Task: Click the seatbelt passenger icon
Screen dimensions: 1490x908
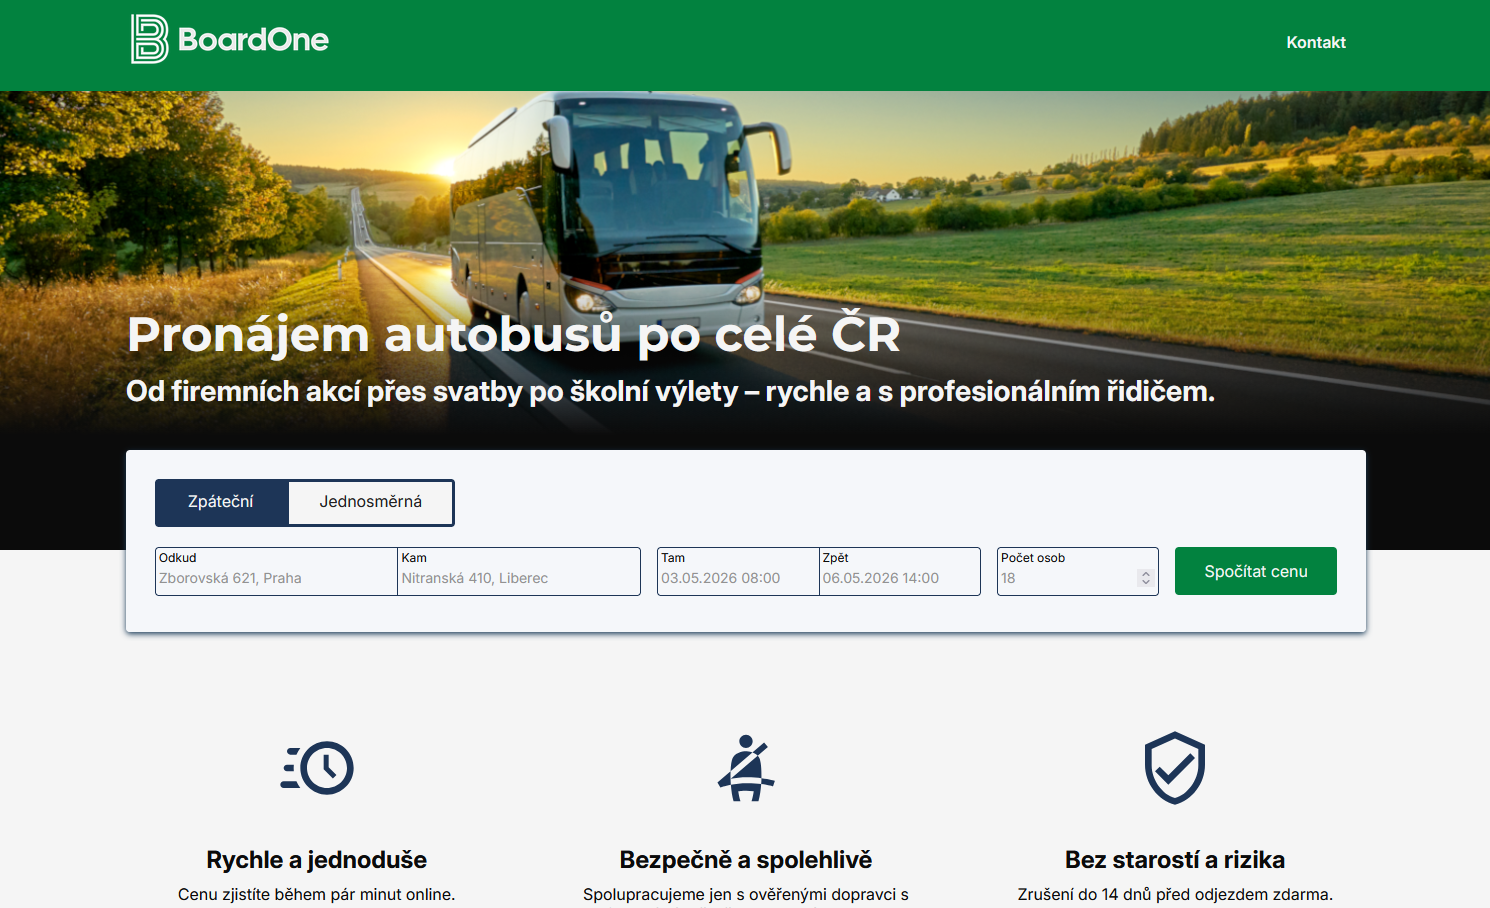Action: pos(746,768)
